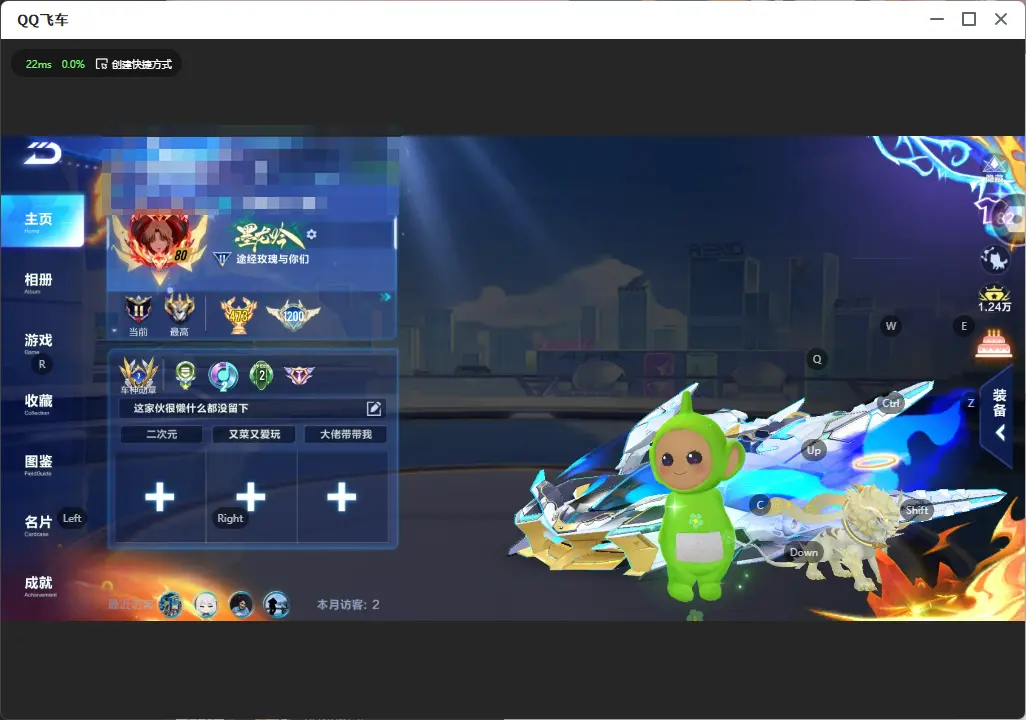This screenshot has width=1026, height=720.
Task: Click the signature text 这家伙很懒什么都没留下
Action: 191,408
